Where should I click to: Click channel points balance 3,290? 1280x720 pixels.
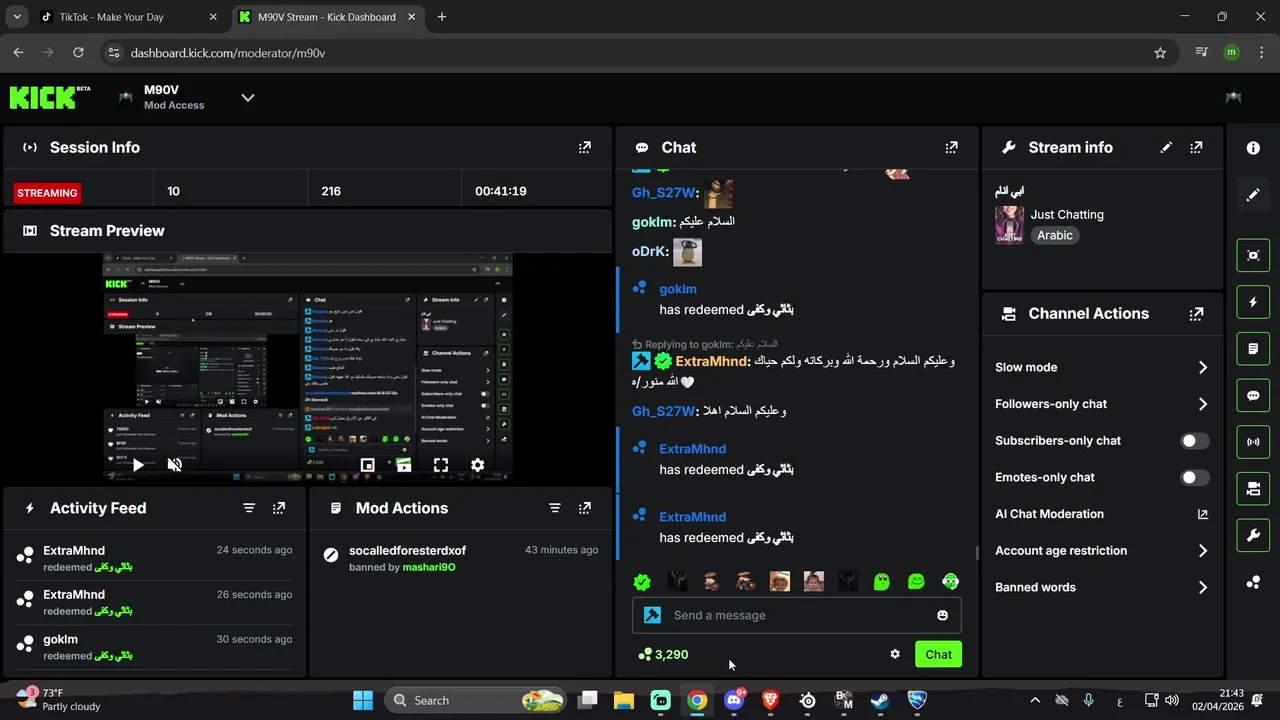pos(663,654)
